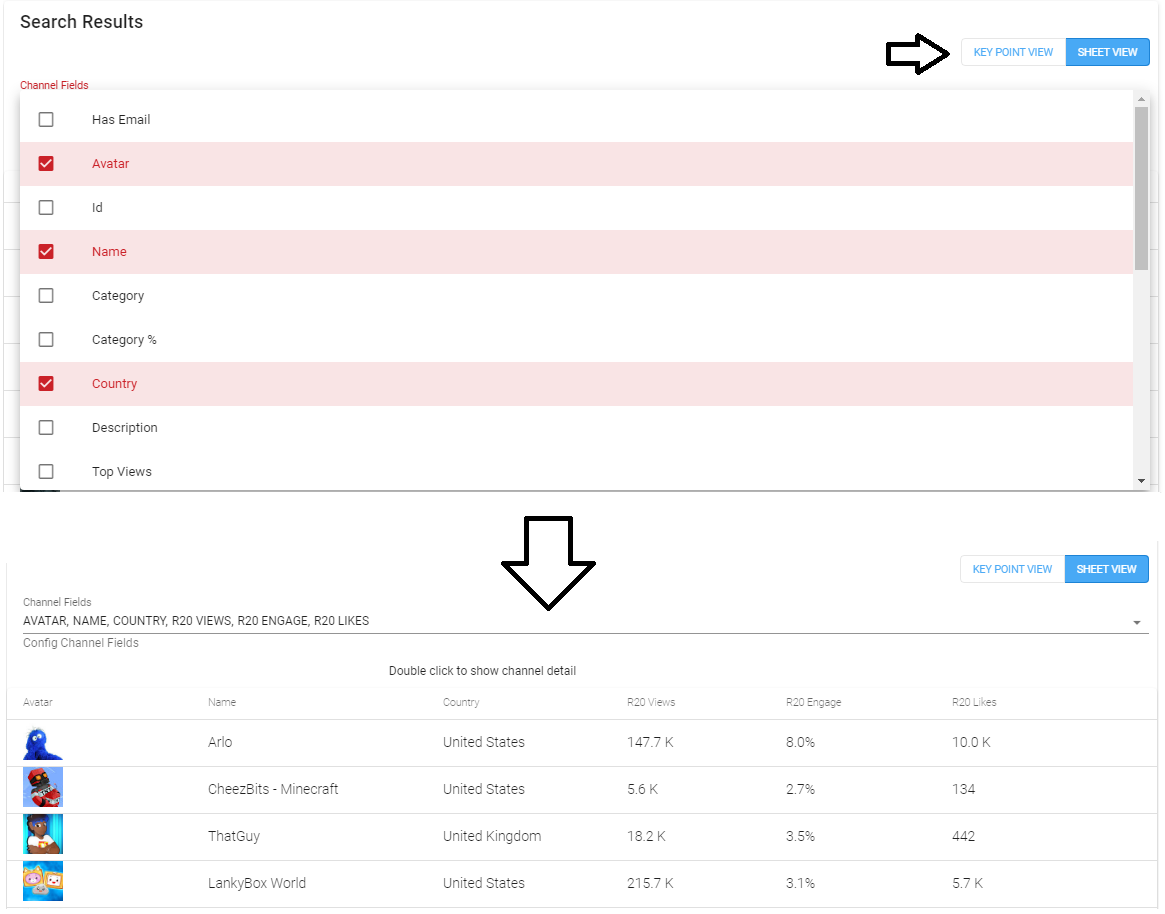Switch to Key Point View in lower panel
1165x914 pixels.
(1013, 569)
